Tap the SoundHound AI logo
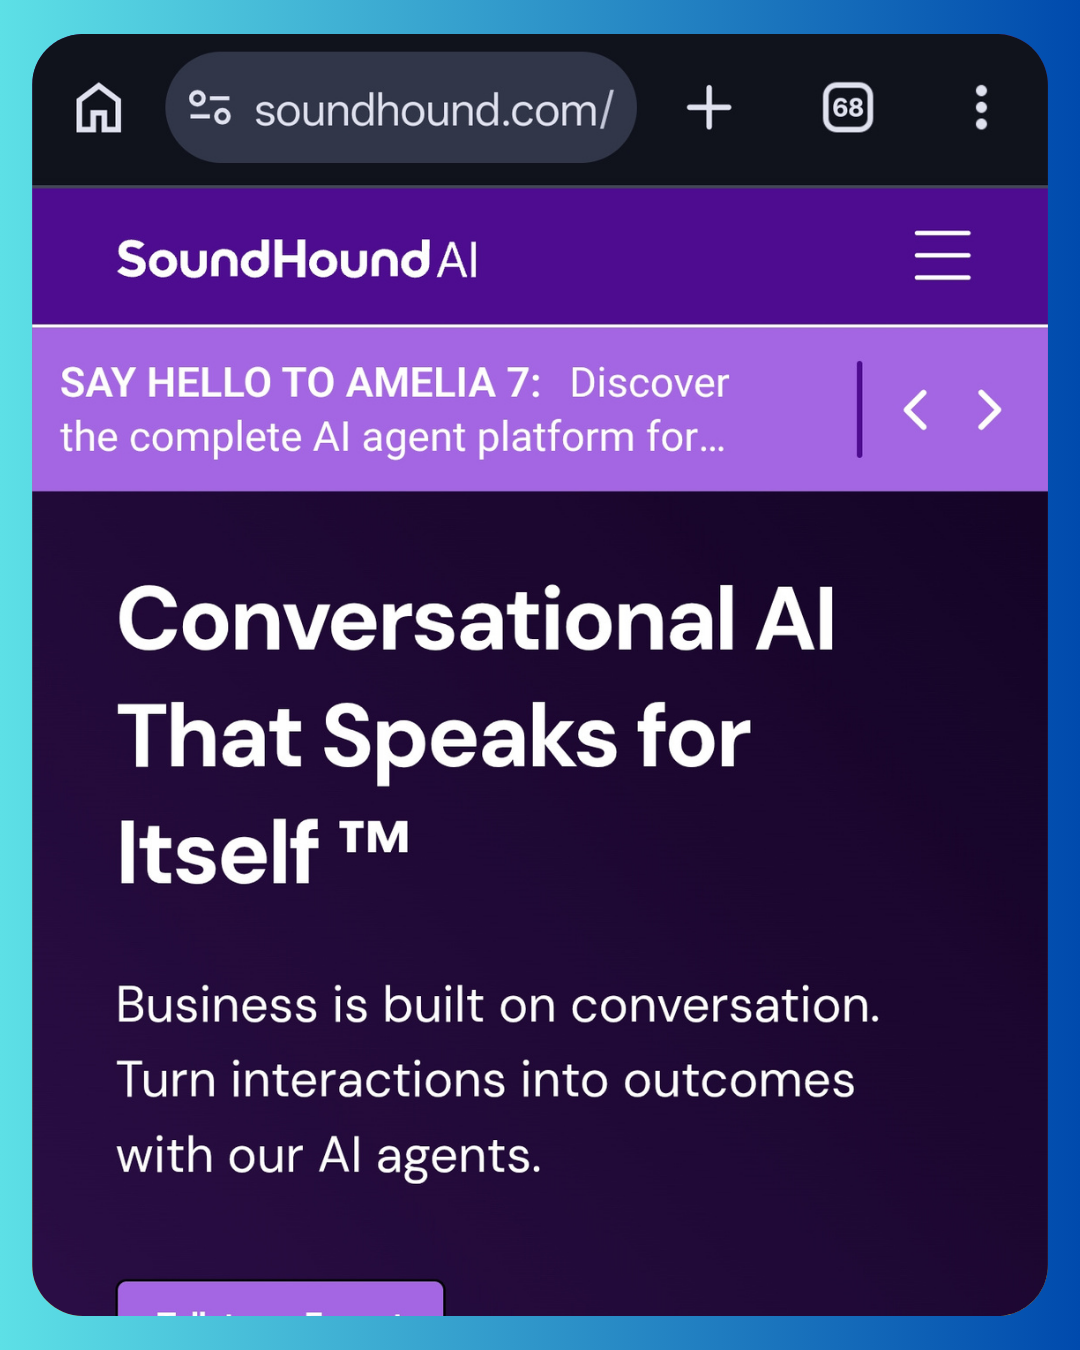Image resolution: width=1080 pixels, height=1350 pixels. point(298,258)
